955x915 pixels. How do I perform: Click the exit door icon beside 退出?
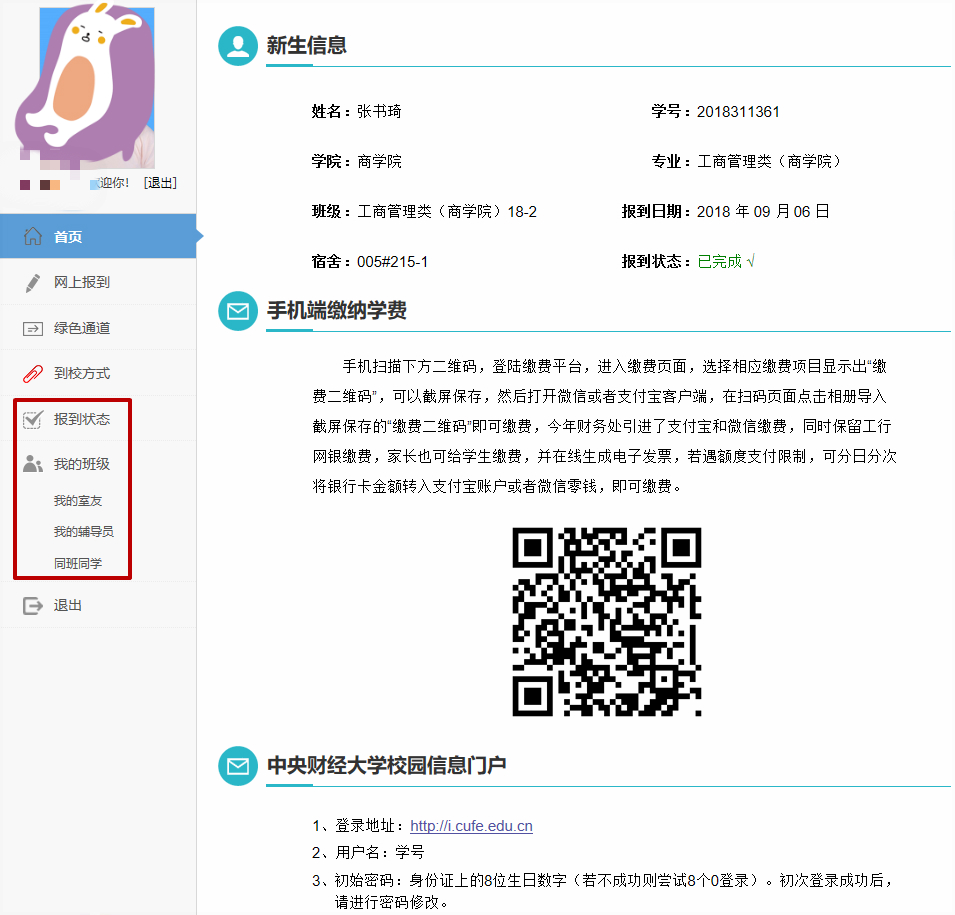tap(33, 606)
